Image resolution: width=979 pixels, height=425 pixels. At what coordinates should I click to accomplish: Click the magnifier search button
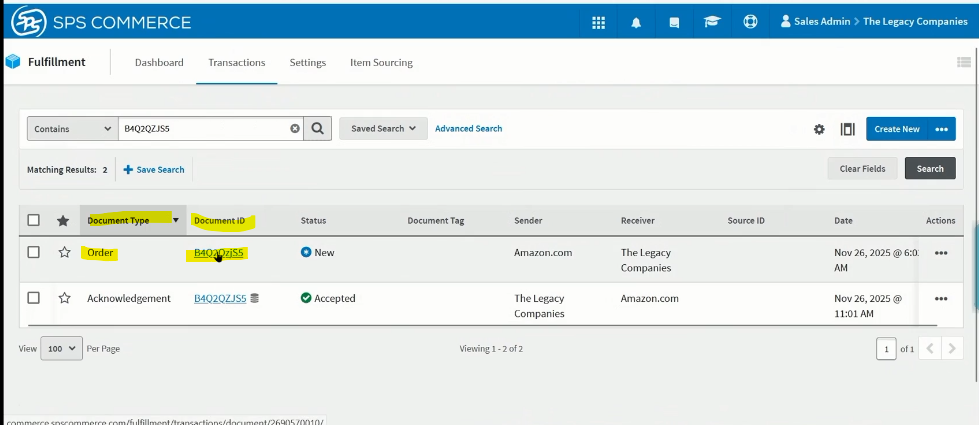(x=318, y=129)
